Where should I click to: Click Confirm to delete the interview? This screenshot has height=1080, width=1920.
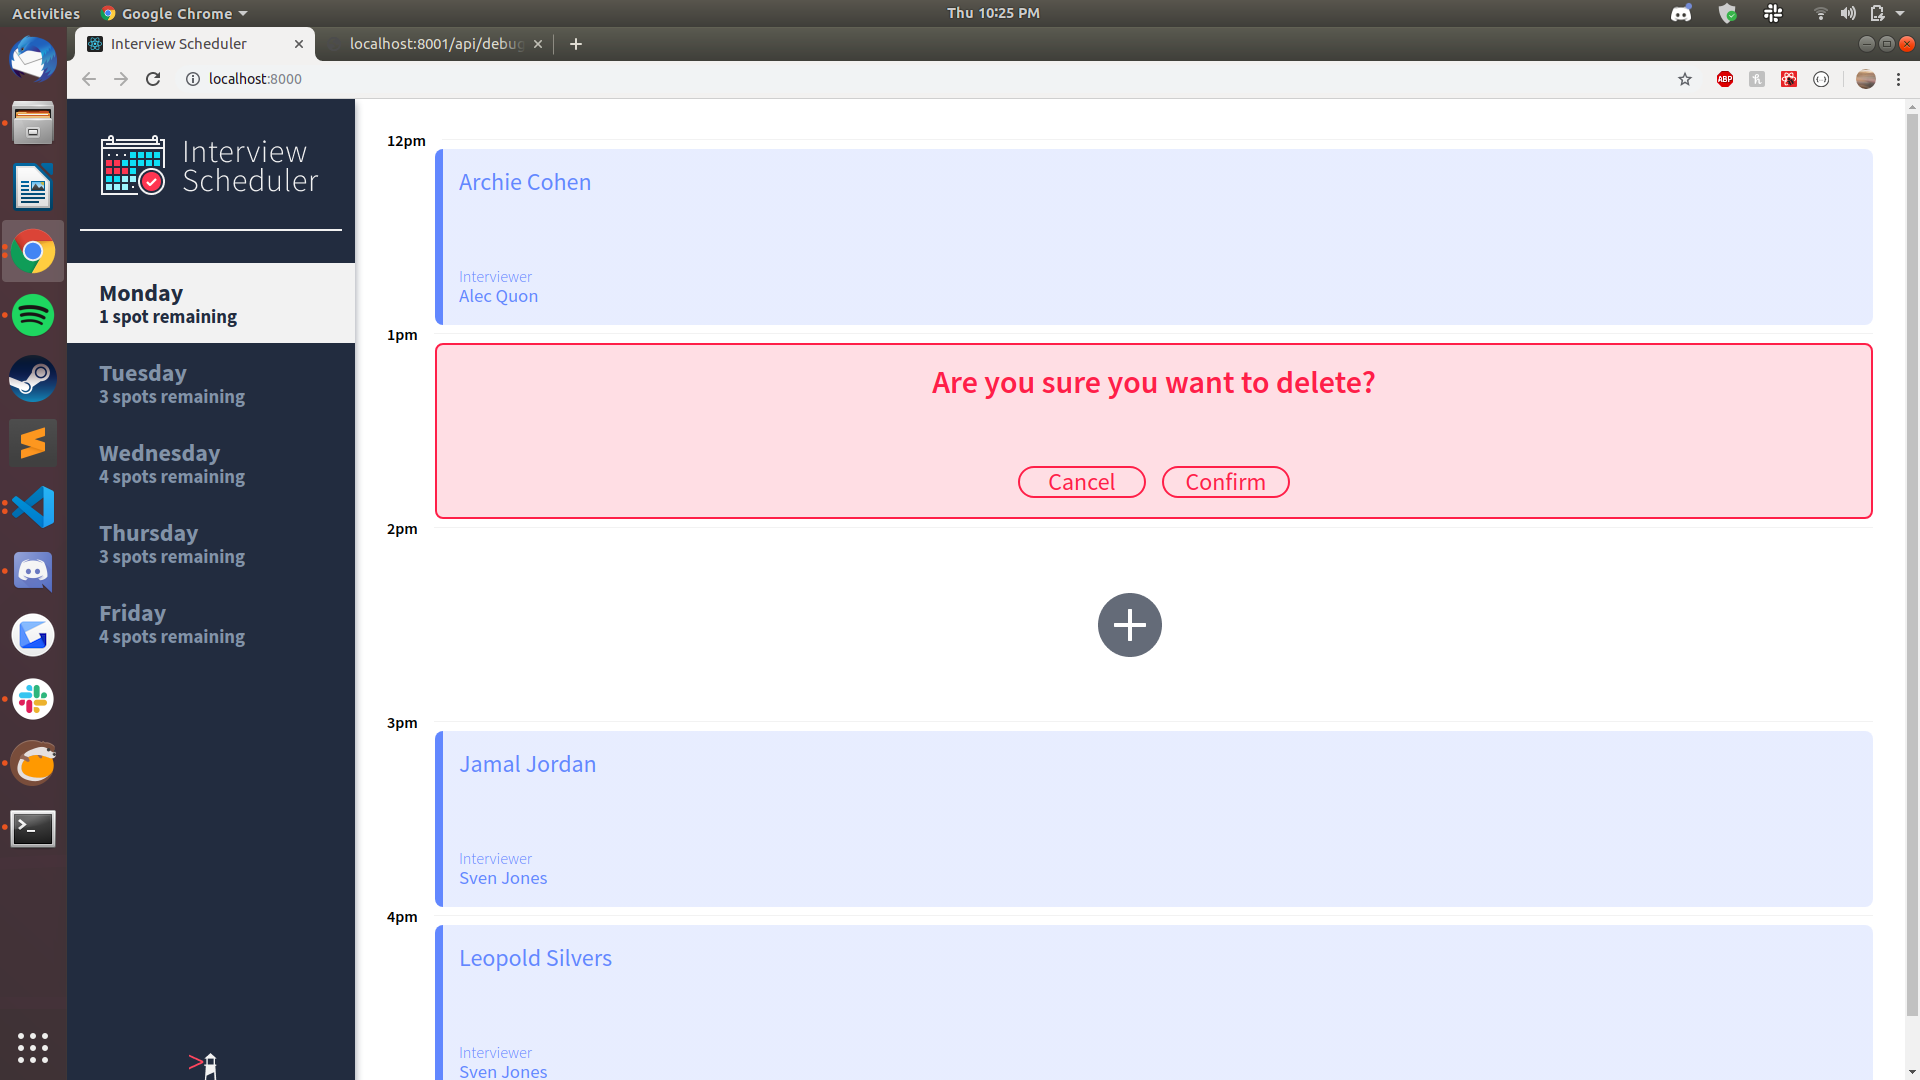[1225, 481]
